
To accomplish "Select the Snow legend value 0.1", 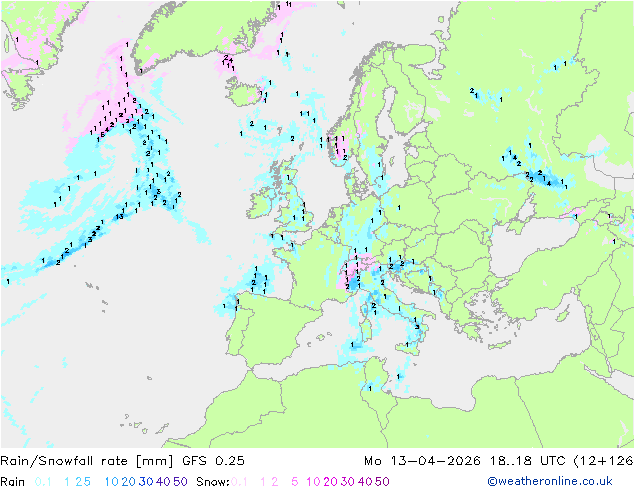I will coord(239,482).
